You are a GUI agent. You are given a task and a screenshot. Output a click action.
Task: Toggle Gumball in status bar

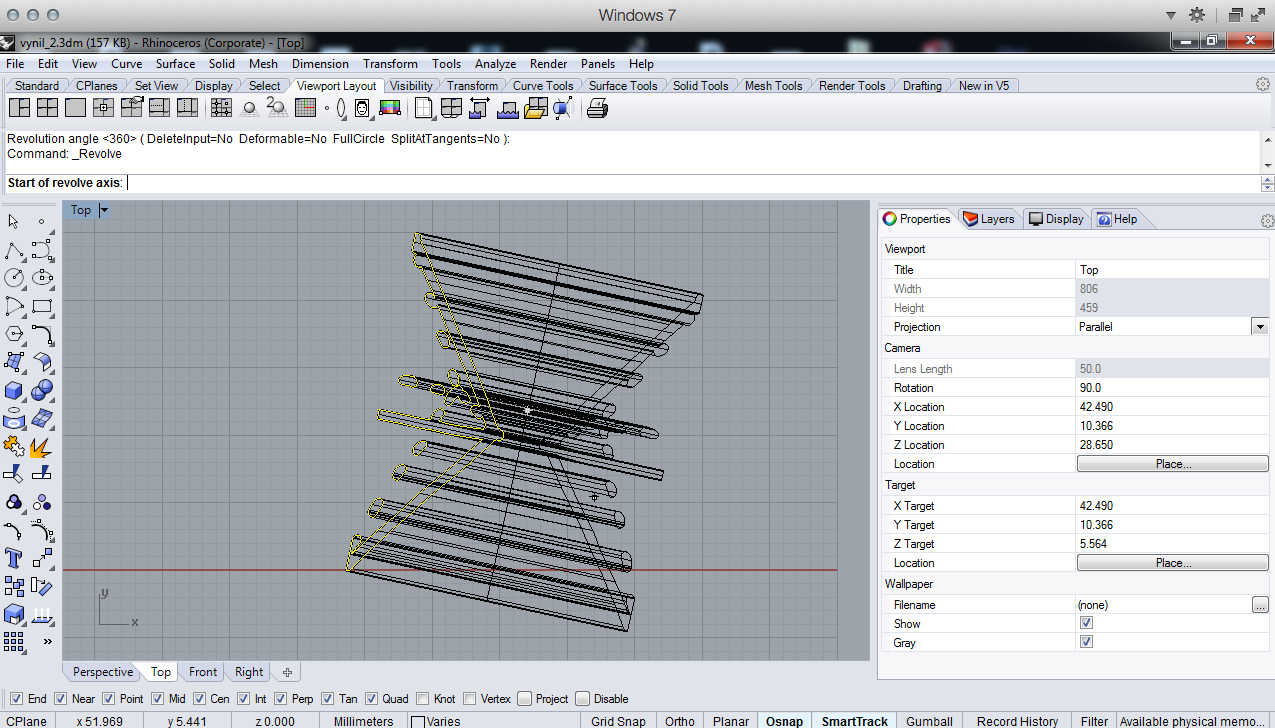pyautogui.click(x=929, y=721)
